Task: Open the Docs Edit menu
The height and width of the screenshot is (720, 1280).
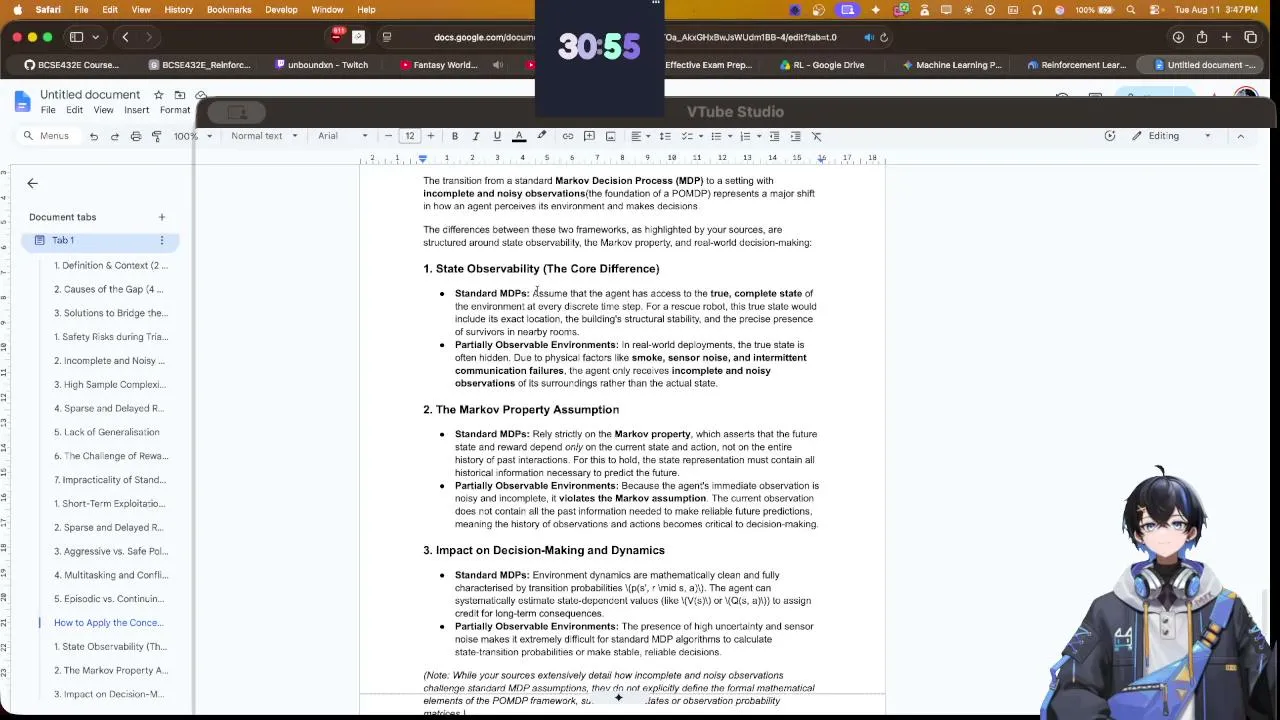Action: (x=74, y=110)
